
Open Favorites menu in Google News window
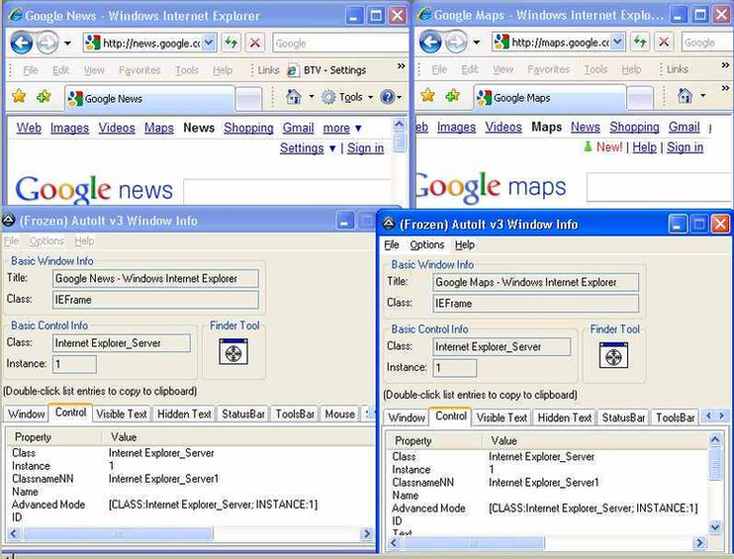pyautogui.click(x=139, y=70)
